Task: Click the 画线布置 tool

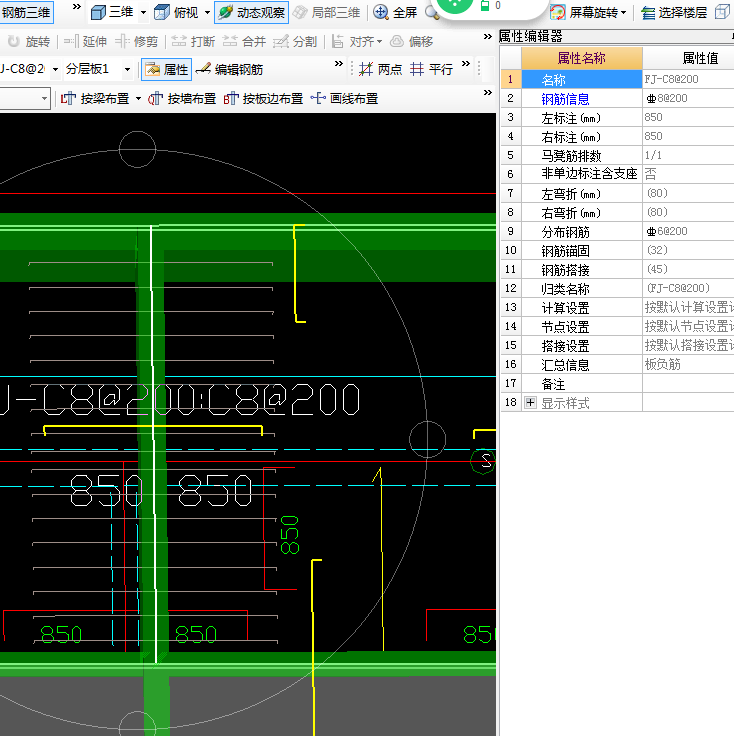Action: point(344,99)
